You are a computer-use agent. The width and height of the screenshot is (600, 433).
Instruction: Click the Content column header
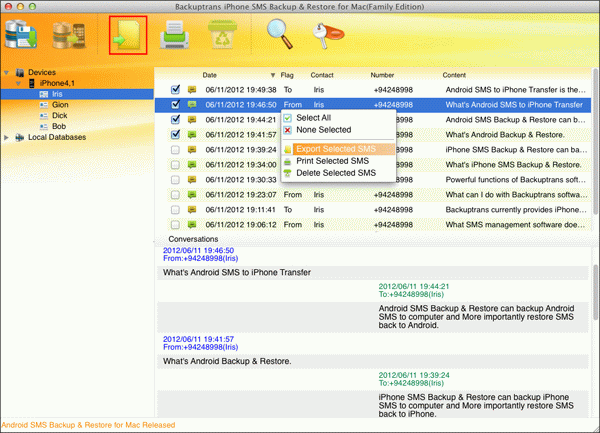click(454, 75)
